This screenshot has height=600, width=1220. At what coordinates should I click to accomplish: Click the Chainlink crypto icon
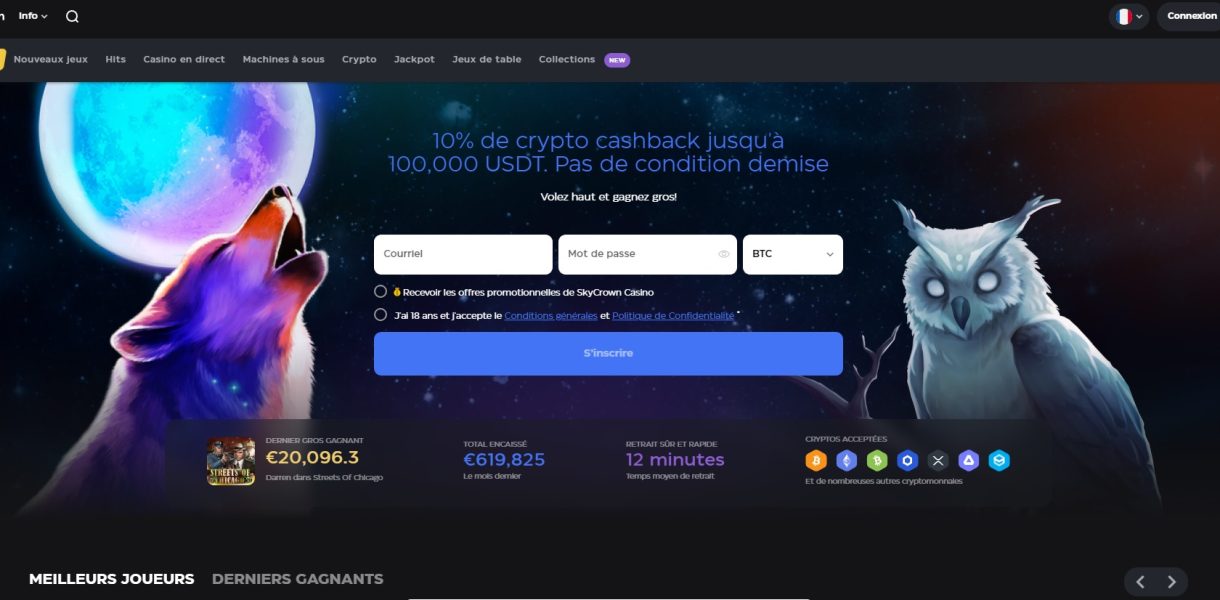[x=908, y=460]
